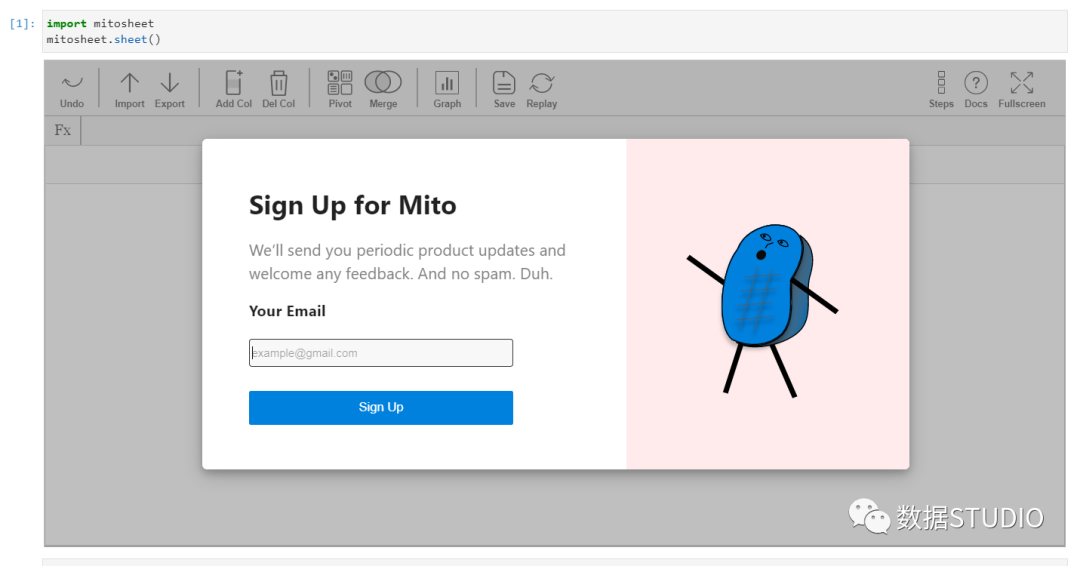
Task: Click the 'And no spam. Duh.' text
Action: click(x=486, y=274)
